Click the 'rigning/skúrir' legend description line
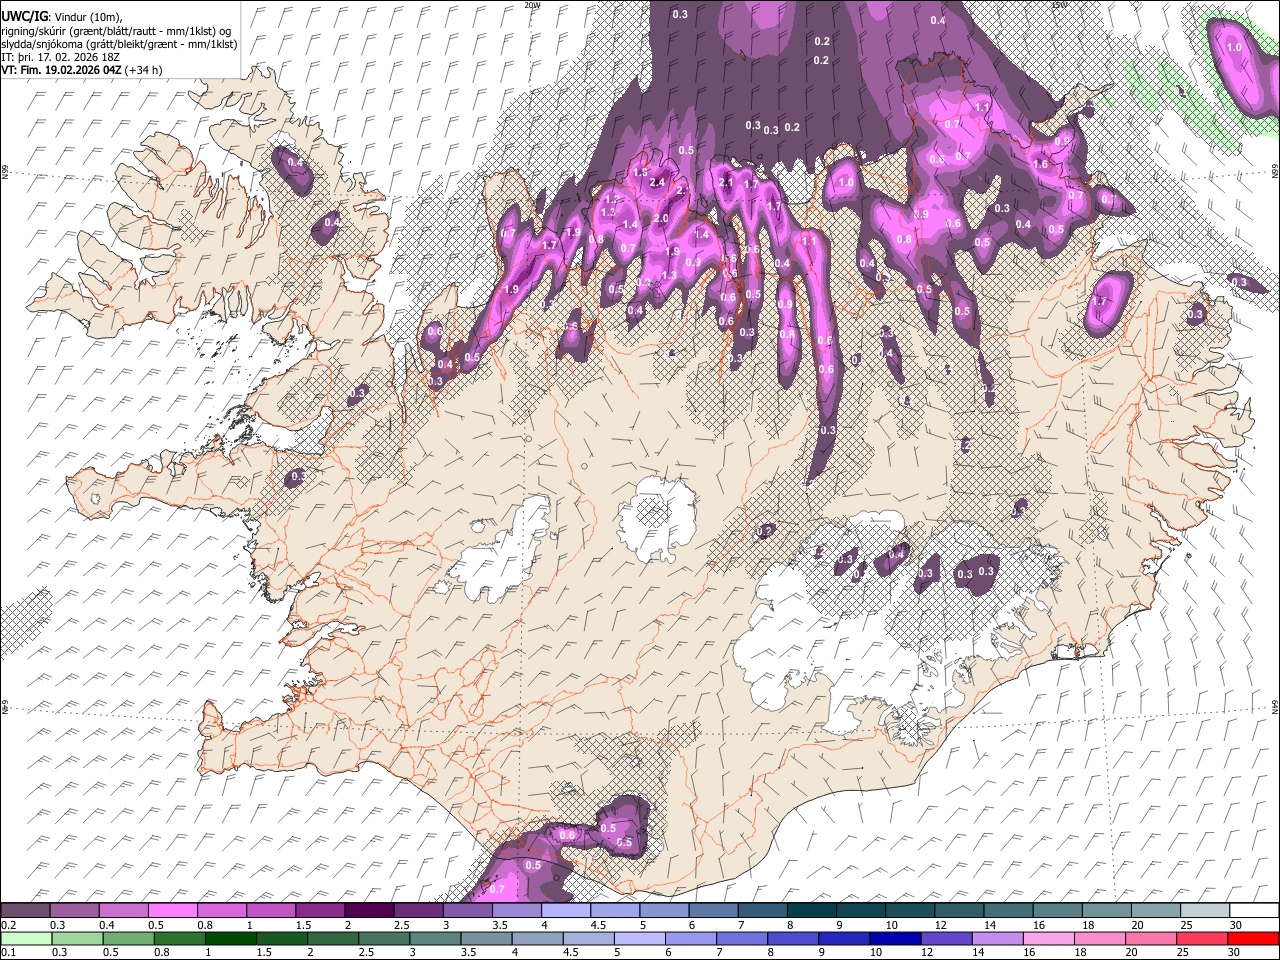1280x960 pixels. coord(118,31)
